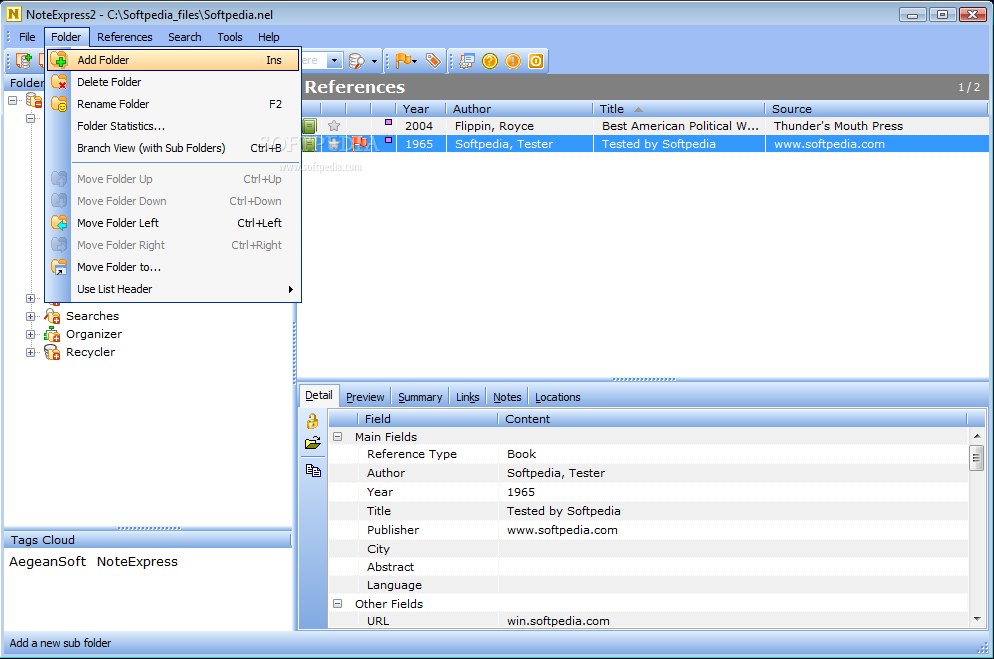The image size is (994, 659).
Task: Expand the Recycler tree node
Action: (x=30, y=352)
